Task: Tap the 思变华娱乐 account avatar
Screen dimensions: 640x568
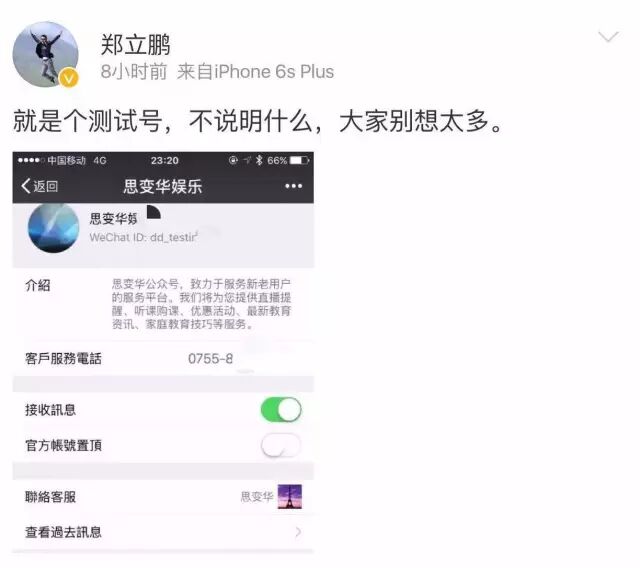Action: [53, 228]
